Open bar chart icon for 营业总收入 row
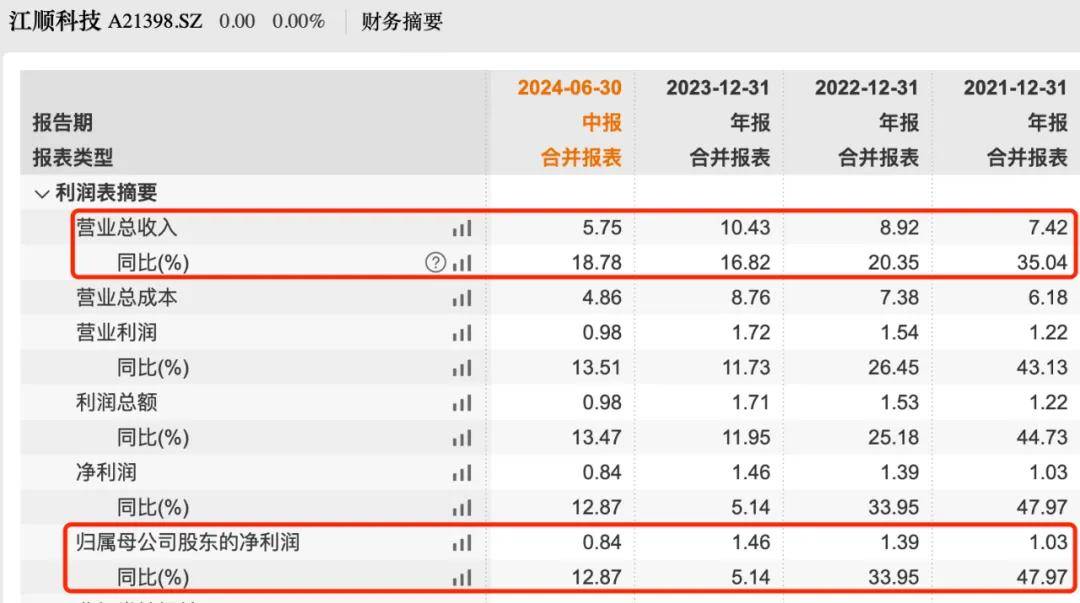1080x603 pixels. tap(462, 228)
